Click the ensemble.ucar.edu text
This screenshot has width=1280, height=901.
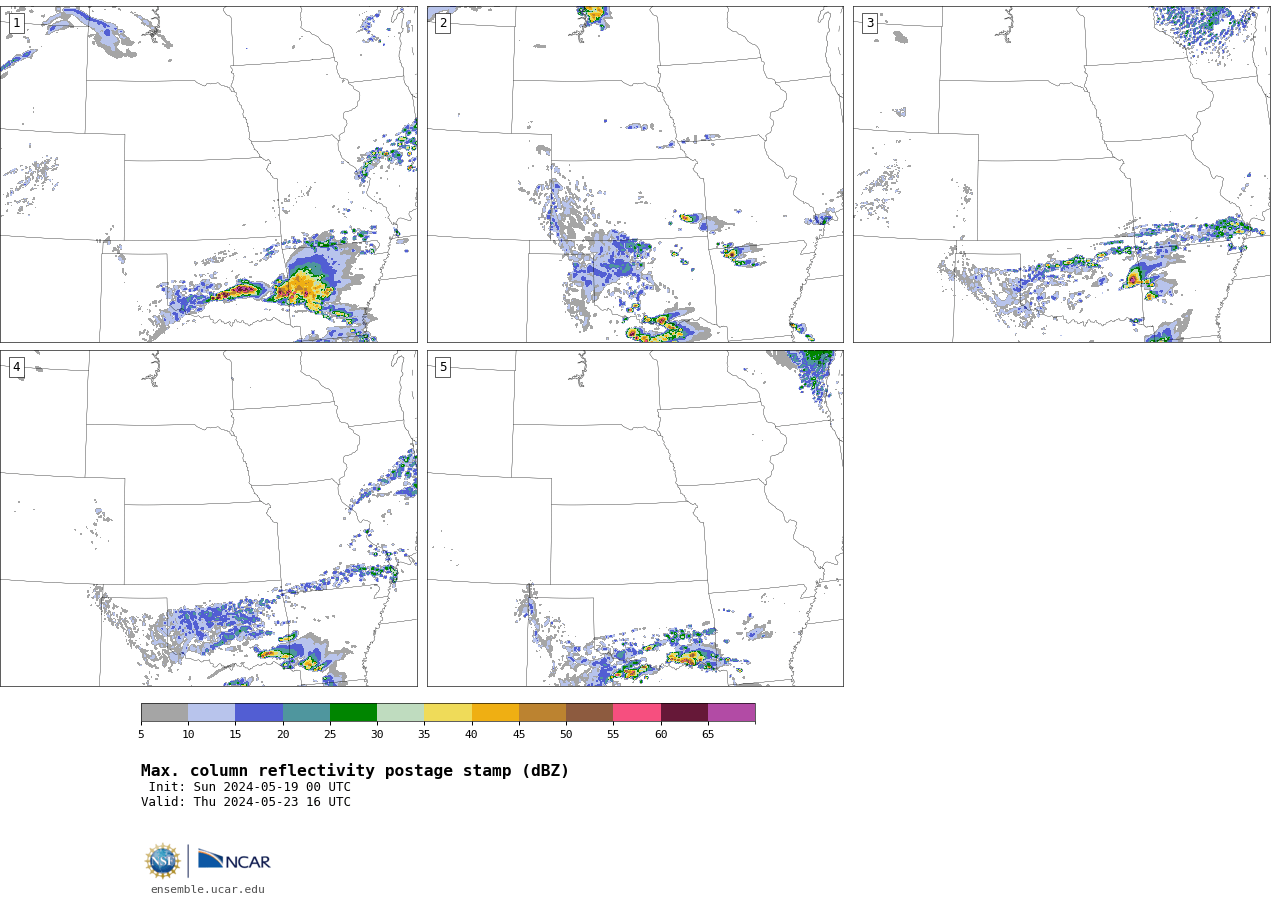208,889
